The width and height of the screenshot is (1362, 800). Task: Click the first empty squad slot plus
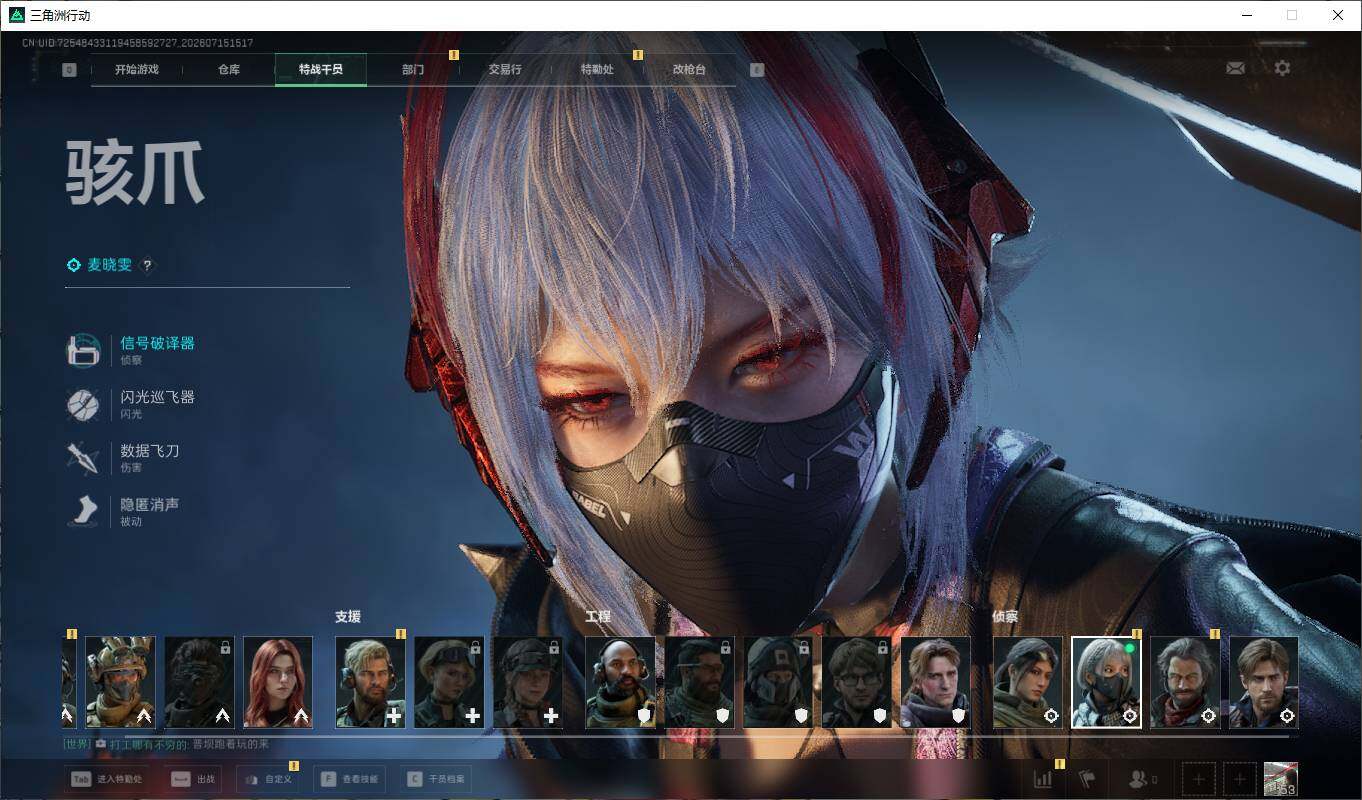coord(1199,779)
